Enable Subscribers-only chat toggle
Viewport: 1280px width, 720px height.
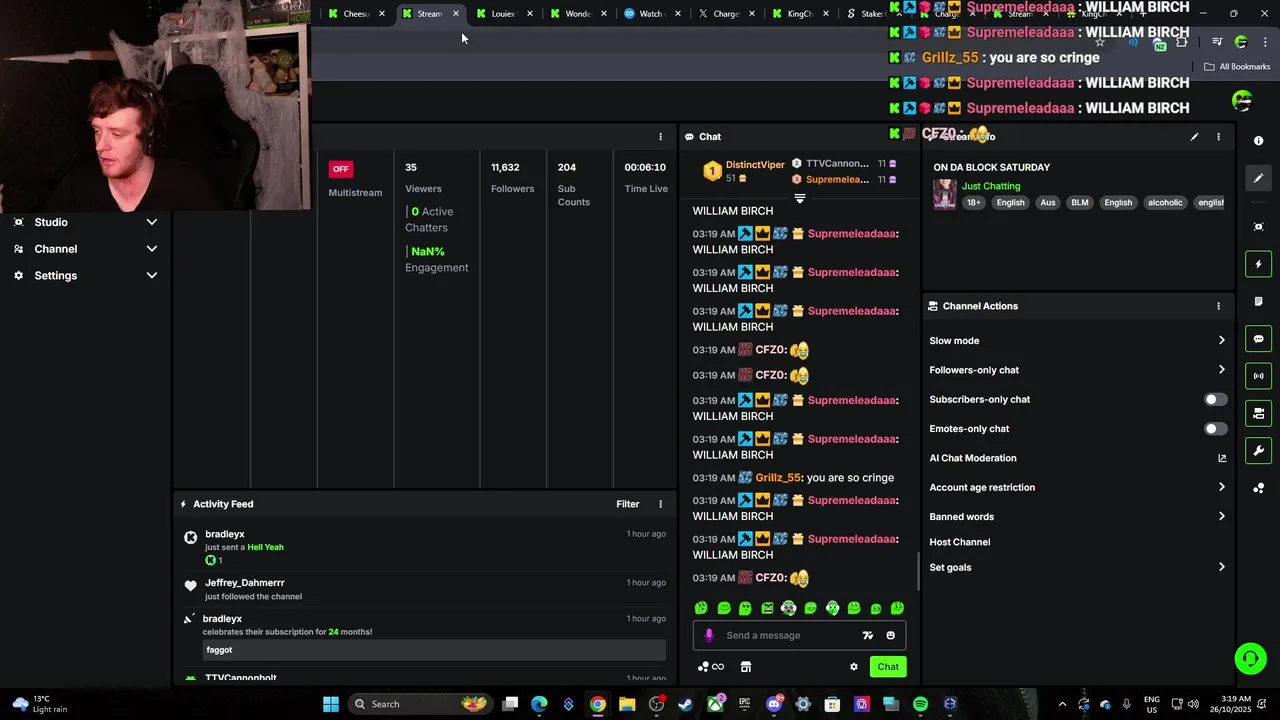(1214, 399)
